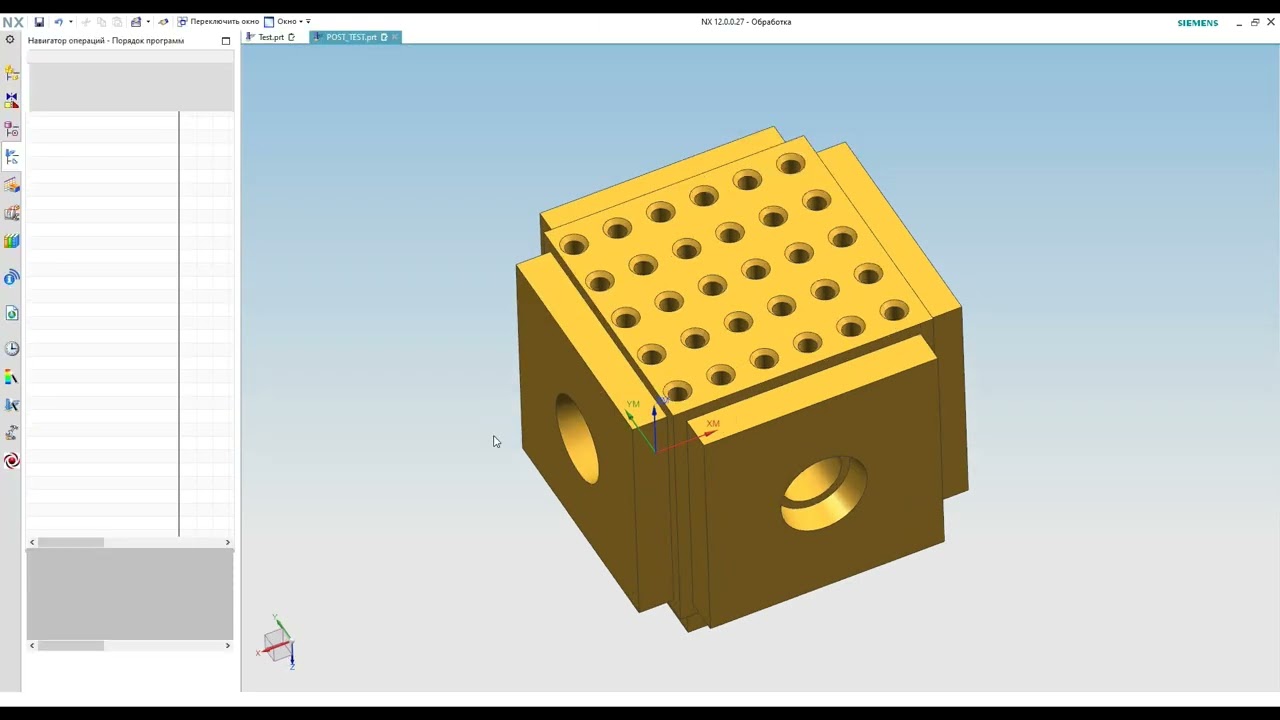Open the Machining Feature Navigator sidebar icon
Image resolution: width=1280 pixels, height=720 pixels.
point(12,185)
